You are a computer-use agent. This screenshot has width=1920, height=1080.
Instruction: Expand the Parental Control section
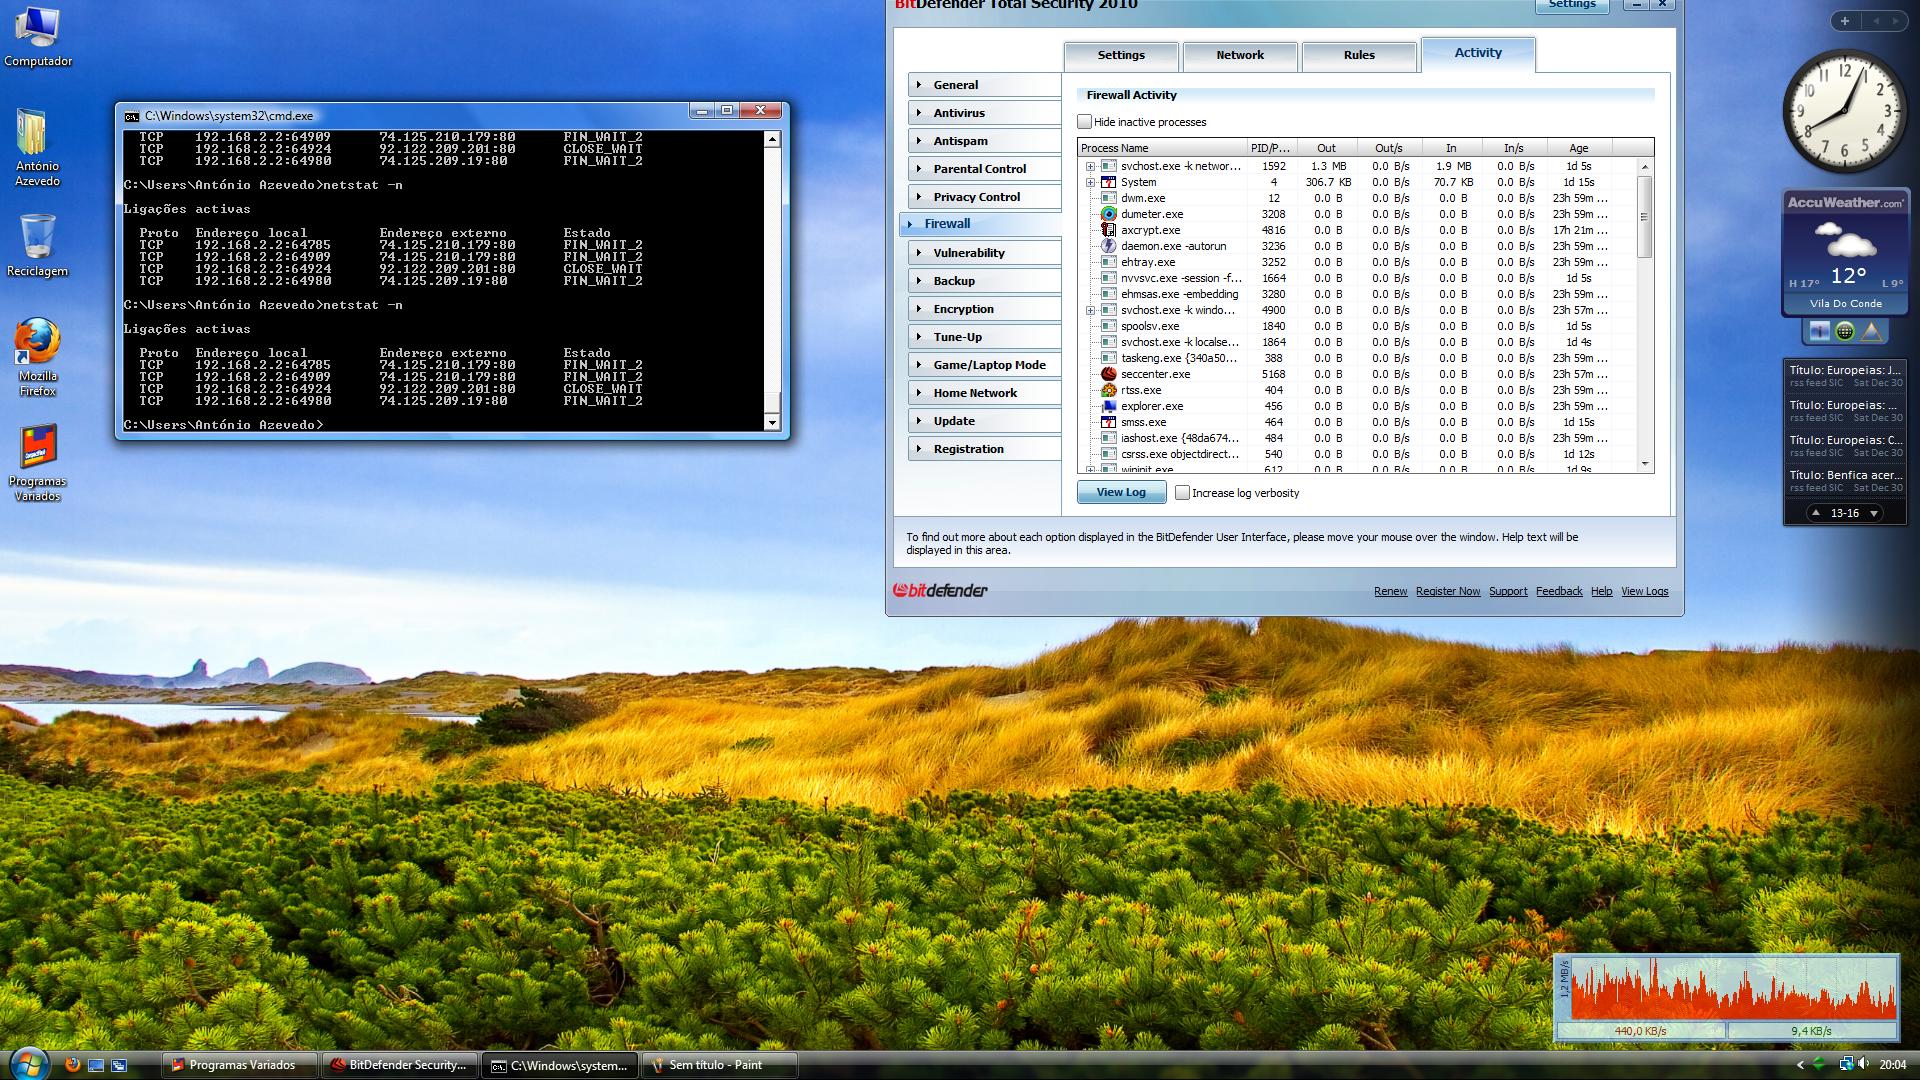(x=984, y=169)
